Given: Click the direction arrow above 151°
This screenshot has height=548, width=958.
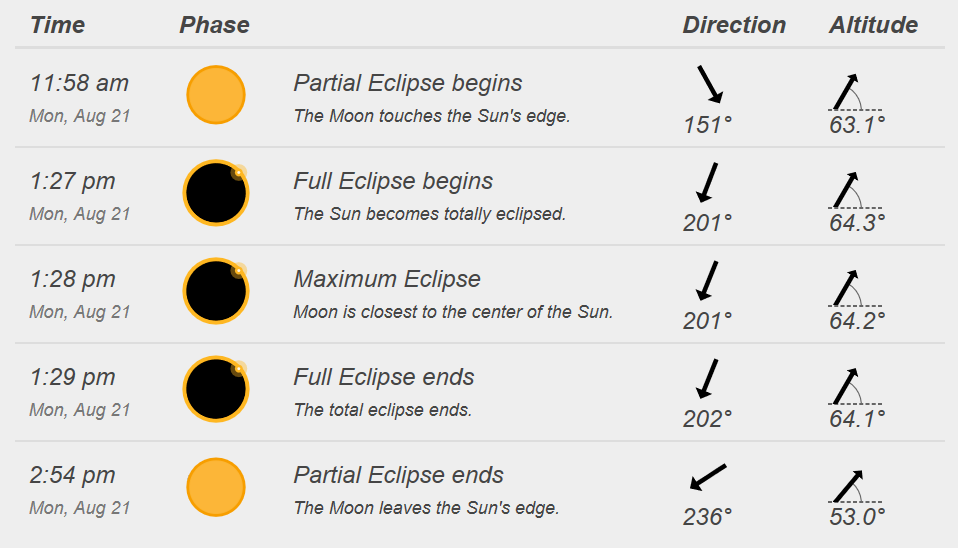Looking at the screenshot, I should [710, 84].
